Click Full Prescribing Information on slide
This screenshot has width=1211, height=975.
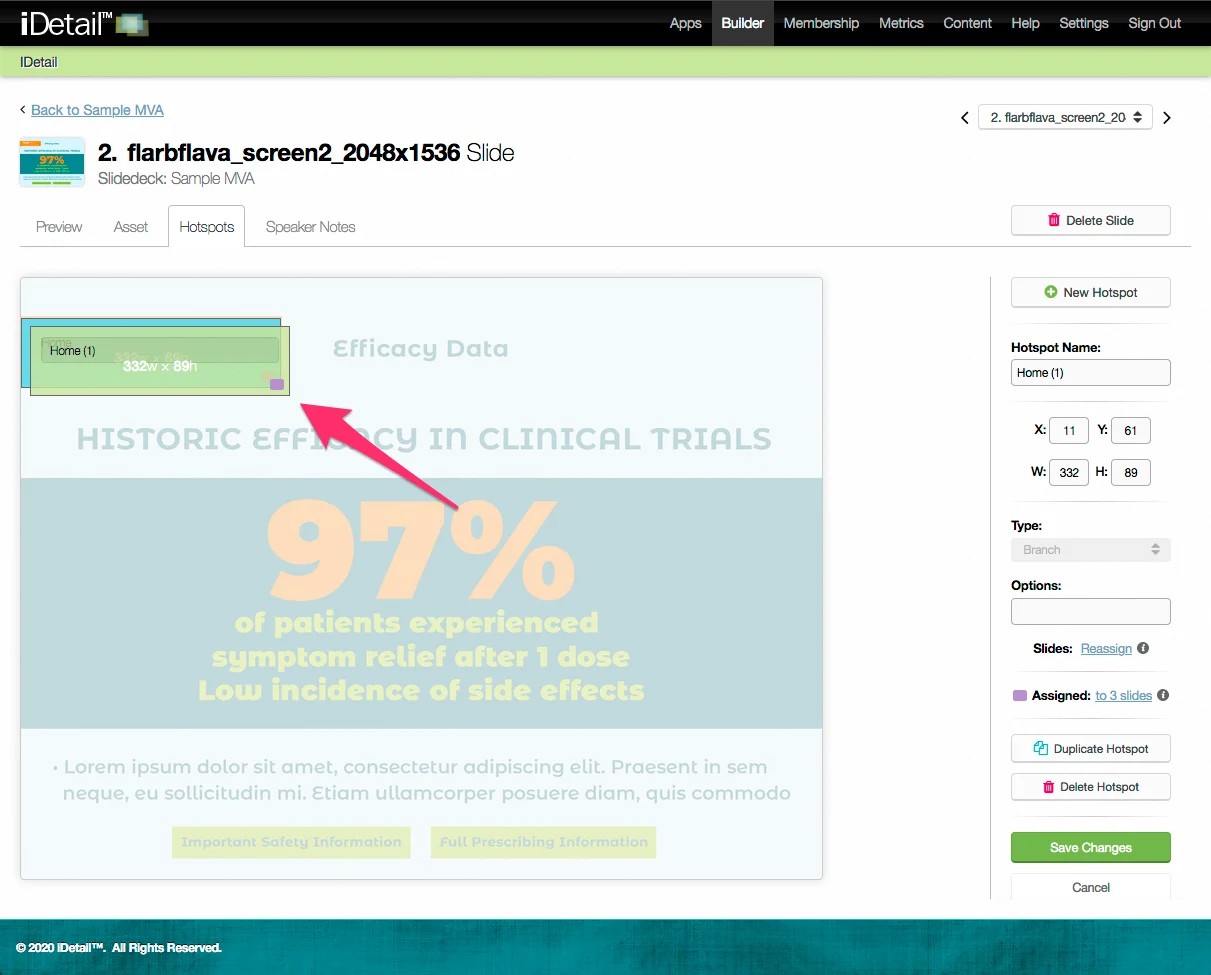(543, 842)
